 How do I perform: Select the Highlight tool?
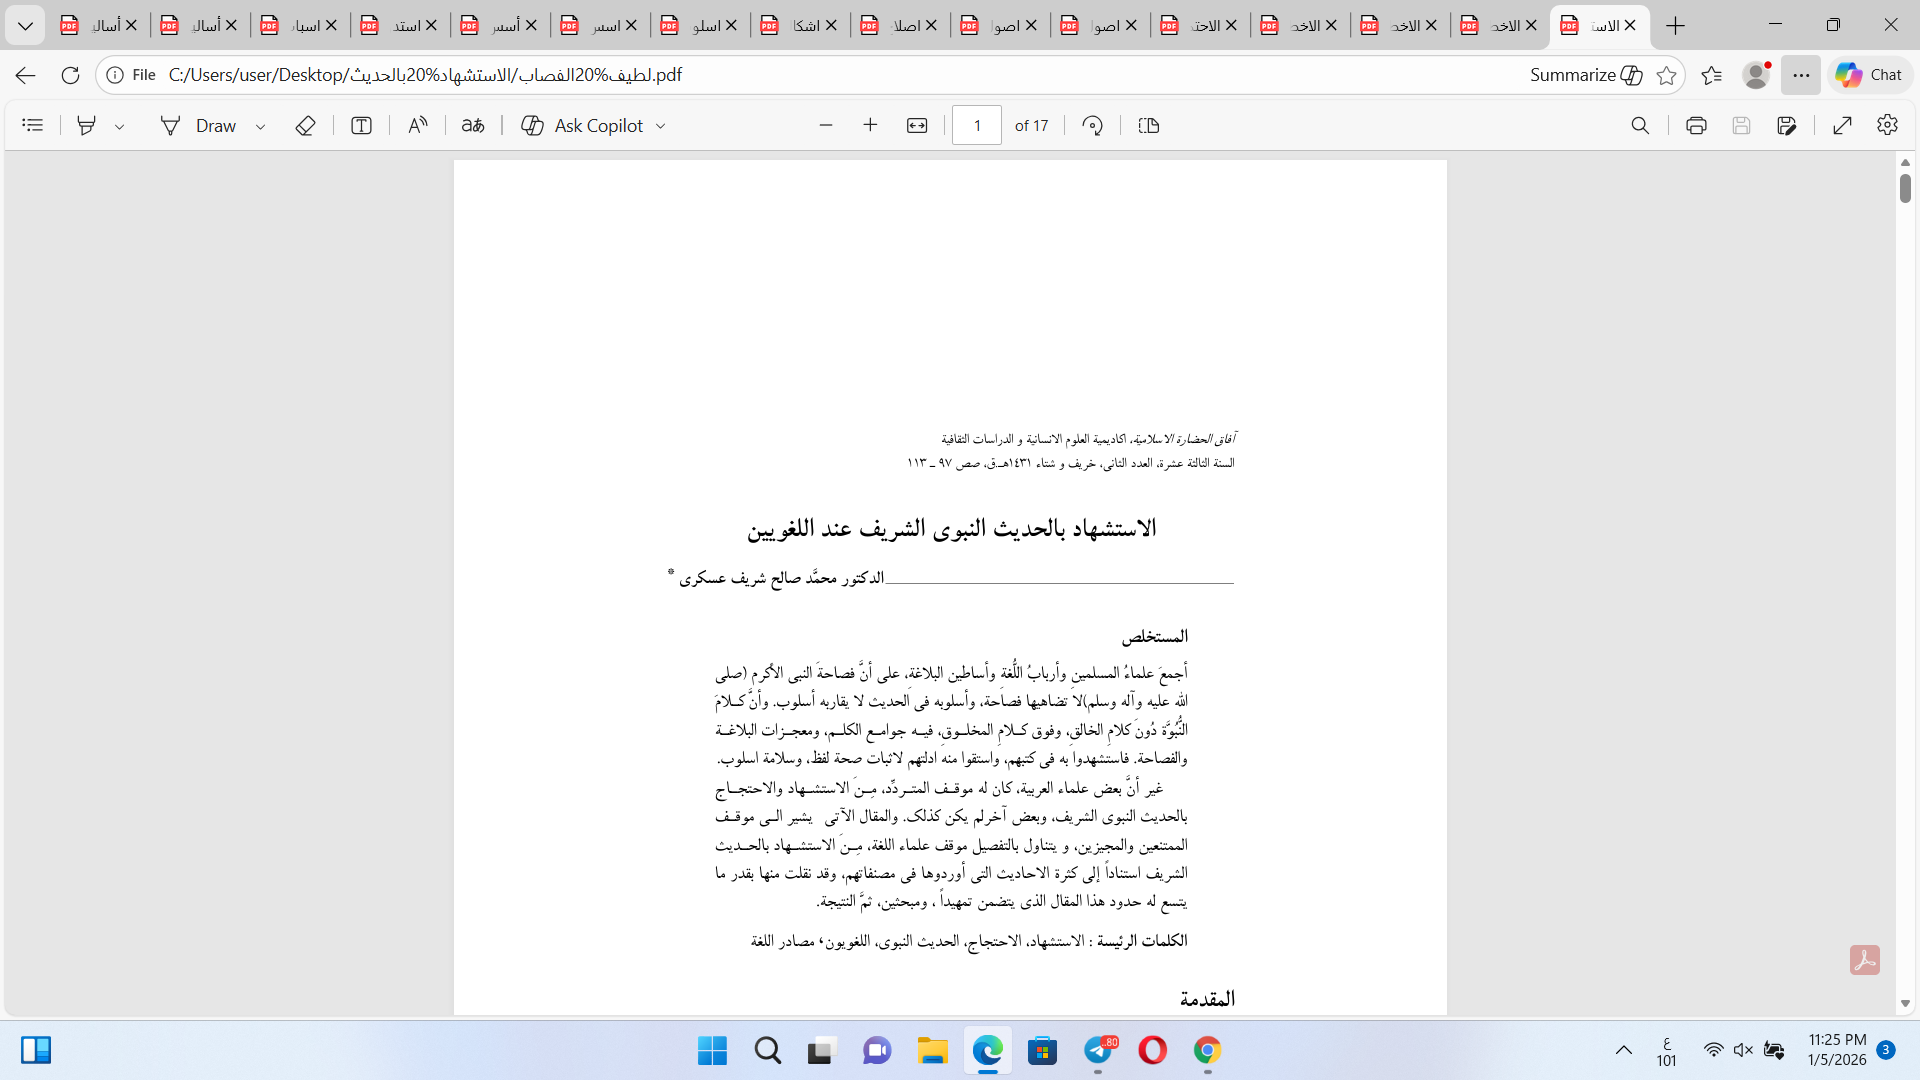point(87,125)
